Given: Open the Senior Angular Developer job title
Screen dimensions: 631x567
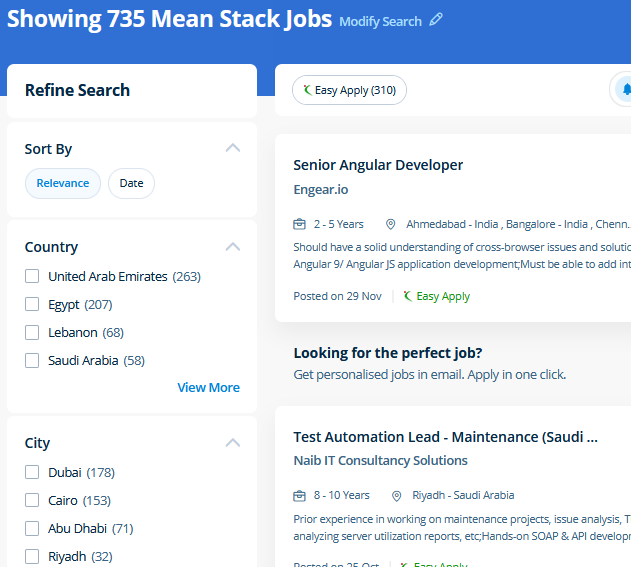Looking at the screenshot, I should tap(378, 165).
